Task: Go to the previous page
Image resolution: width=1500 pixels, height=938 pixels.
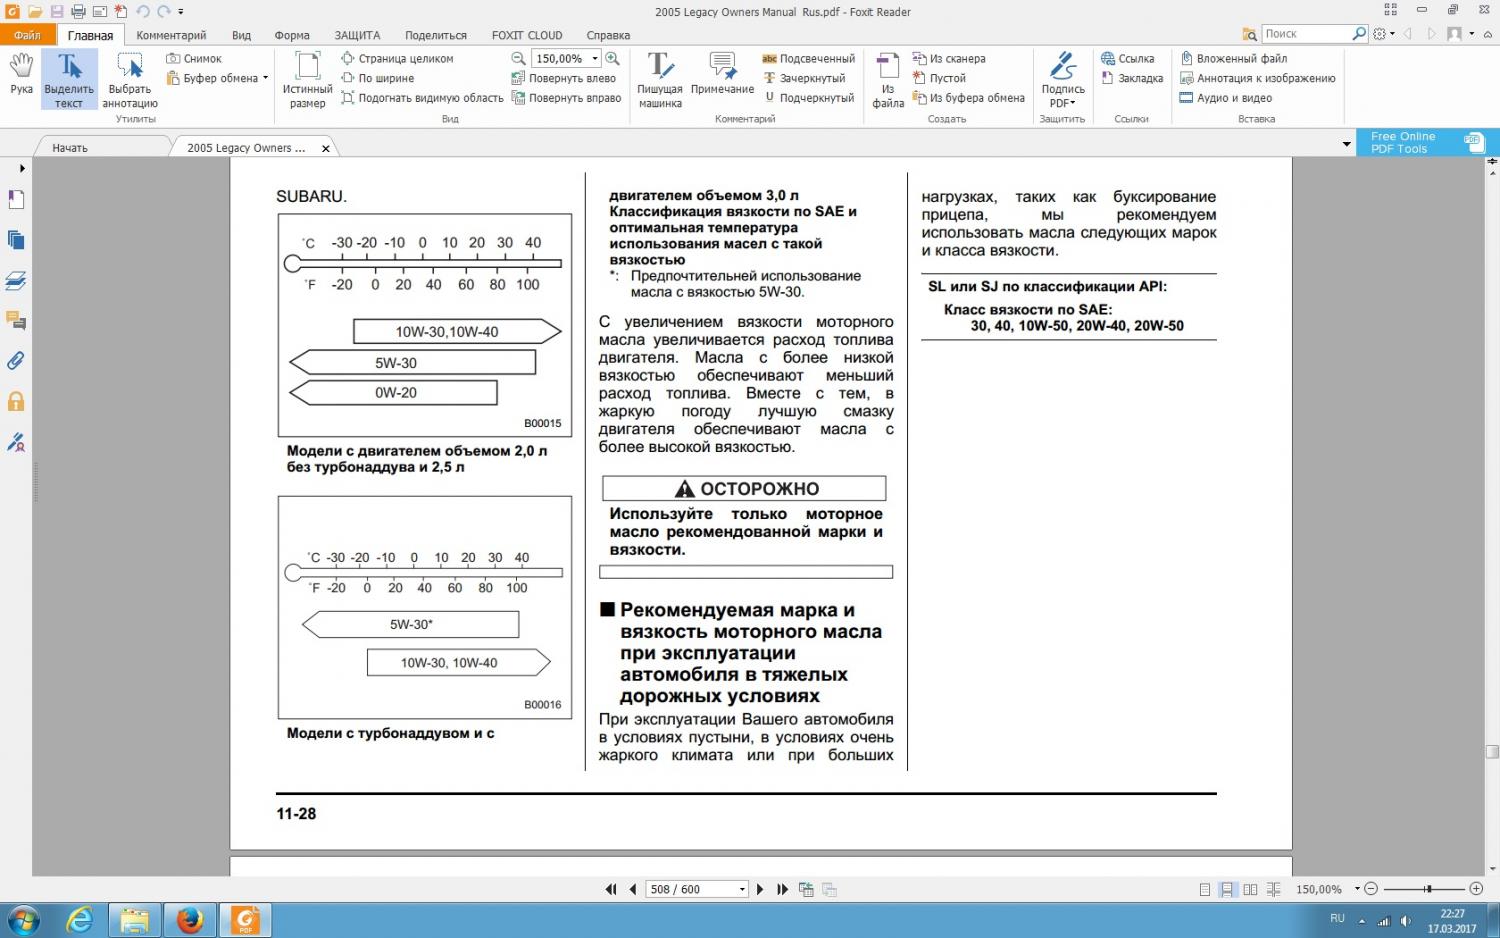Action: [x=633, y=889]
